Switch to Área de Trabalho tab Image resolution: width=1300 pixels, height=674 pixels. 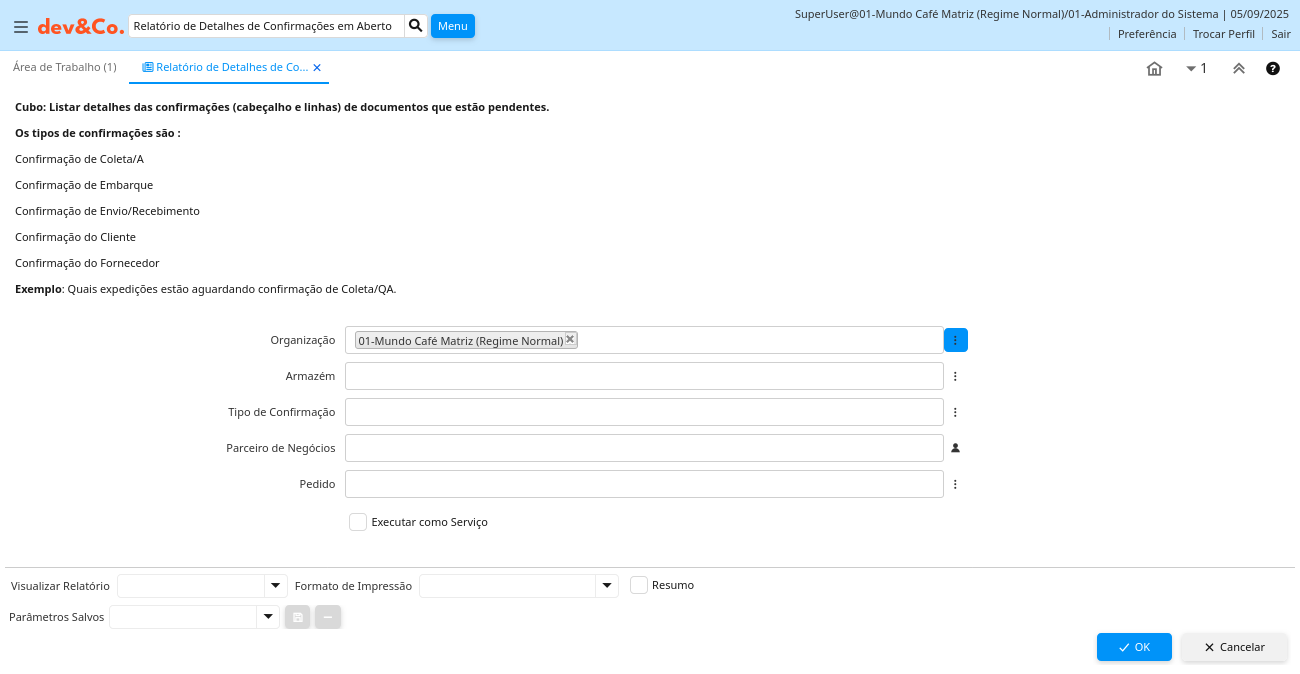(64, 67)
